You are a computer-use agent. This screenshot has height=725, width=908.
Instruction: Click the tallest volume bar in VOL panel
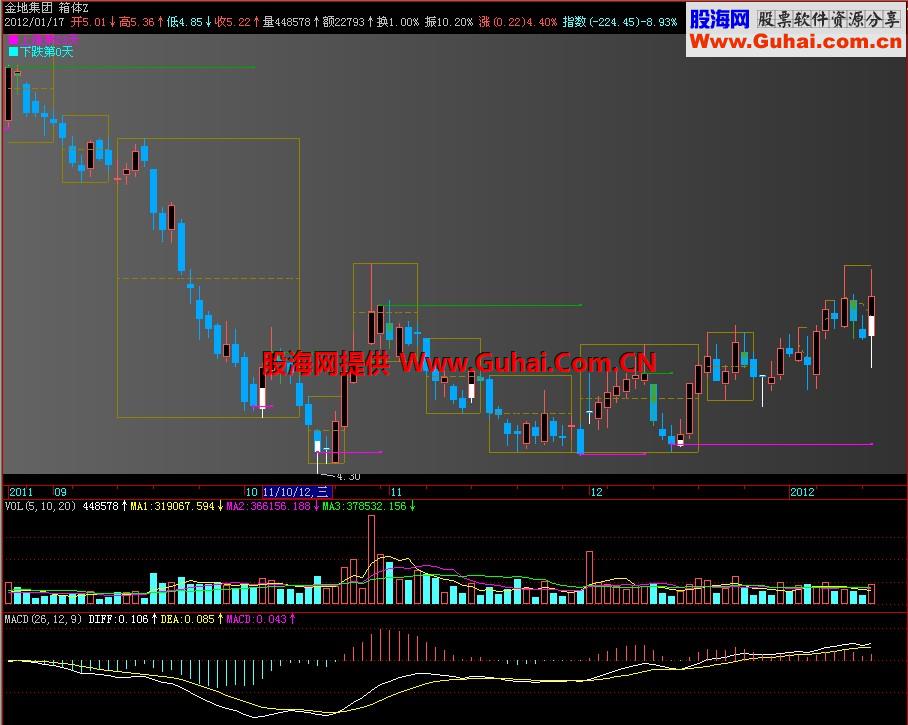click(x=371, y=560)
